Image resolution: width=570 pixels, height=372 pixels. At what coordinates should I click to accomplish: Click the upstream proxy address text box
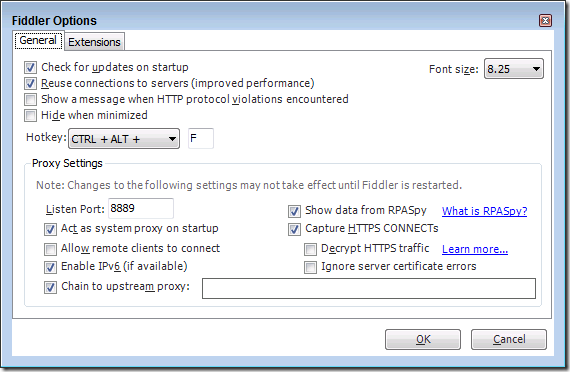[x=369, y=288]
